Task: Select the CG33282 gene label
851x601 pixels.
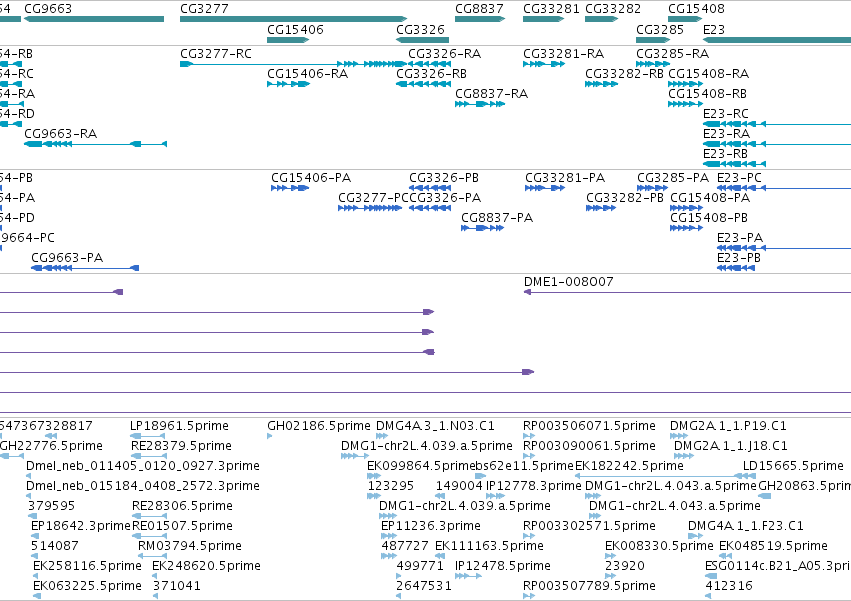Action: pyautogui.click(x=613, y=9)
